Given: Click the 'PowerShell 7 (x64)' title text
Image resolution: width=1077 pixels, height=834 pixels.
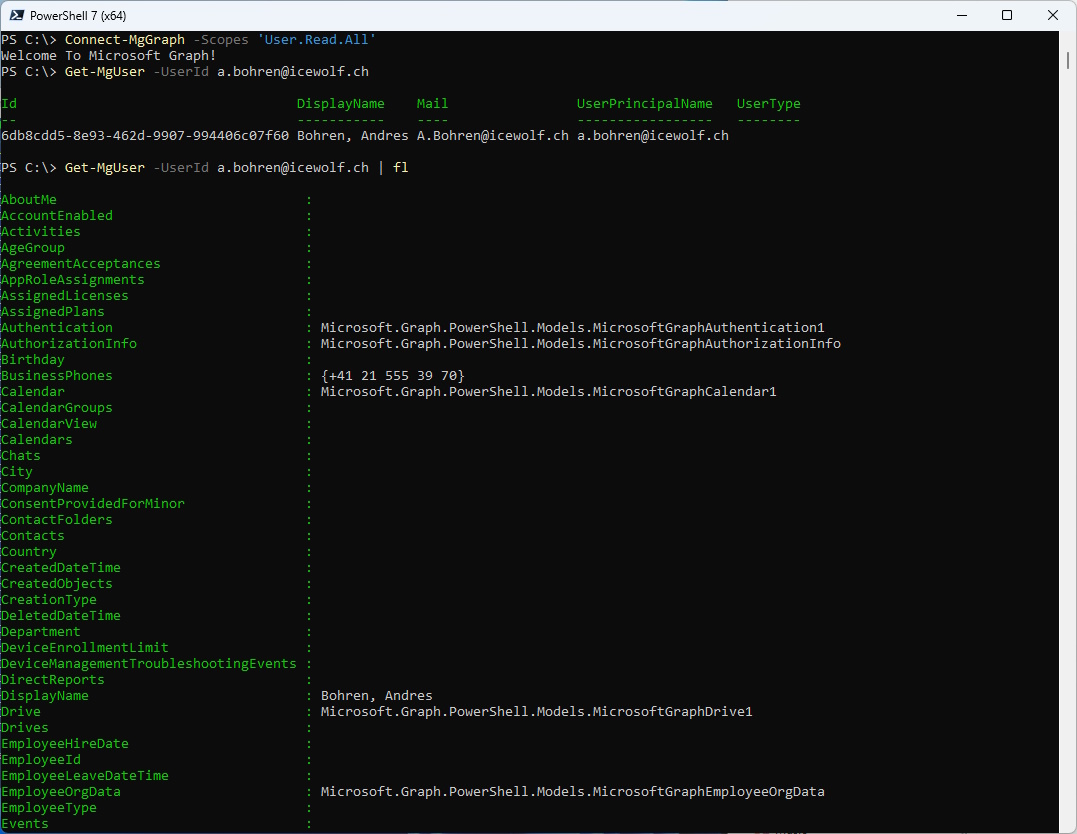Looking at the screenshot, I should (78, 15).
